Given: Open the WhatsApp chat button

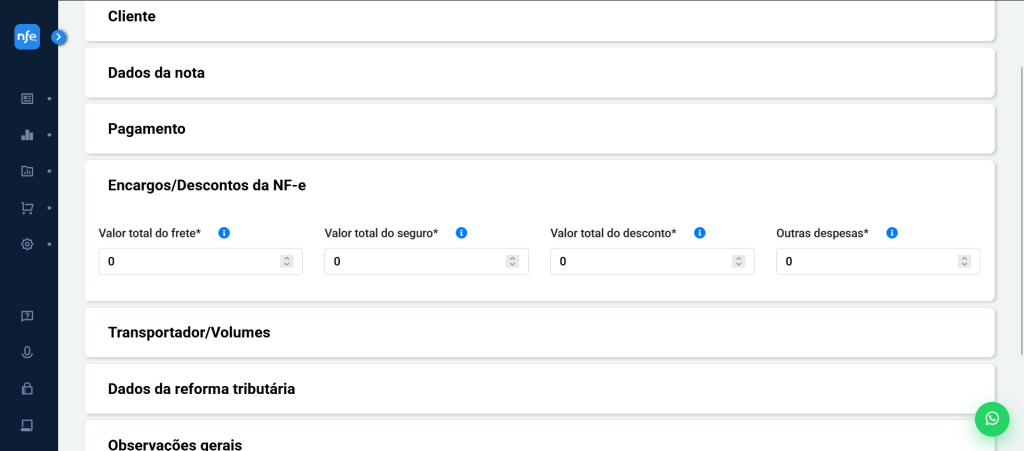Looking at the screenshot, I should click(x=991, y=418).
